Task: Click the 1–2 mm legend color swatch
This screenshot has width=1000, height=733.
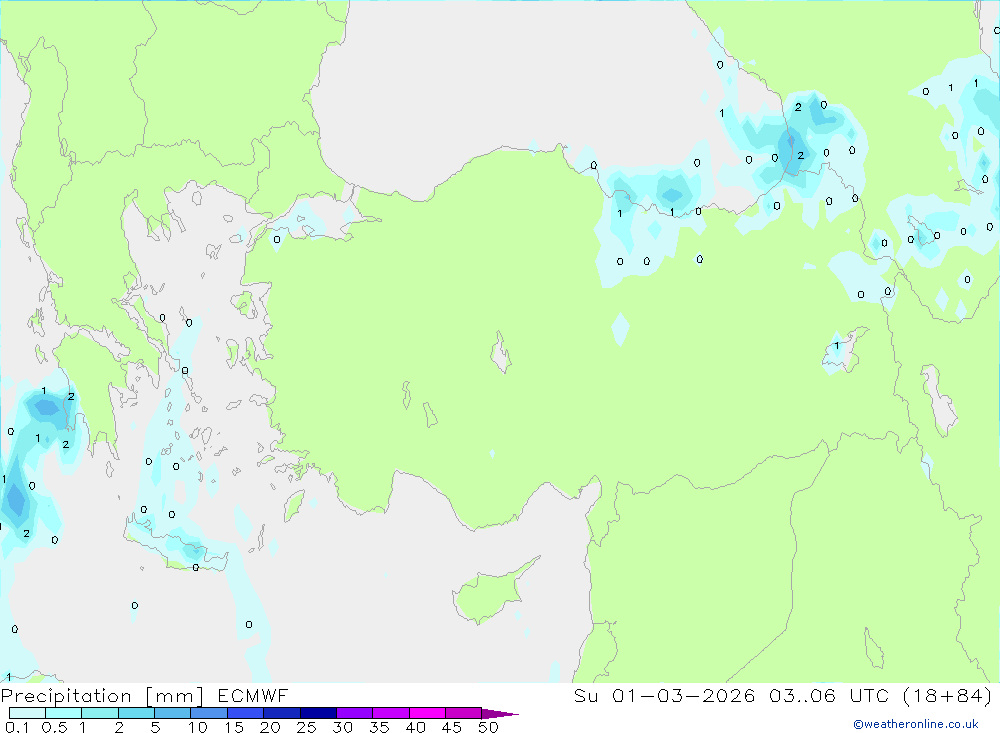Action: pos(99,713)
